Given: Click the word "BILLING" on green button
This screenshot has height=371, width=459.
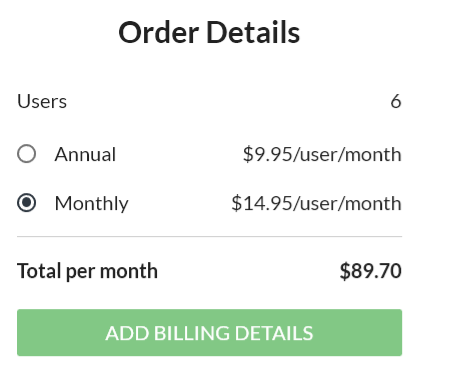Looking at the screenshot, I should click(x=191, y=333).
